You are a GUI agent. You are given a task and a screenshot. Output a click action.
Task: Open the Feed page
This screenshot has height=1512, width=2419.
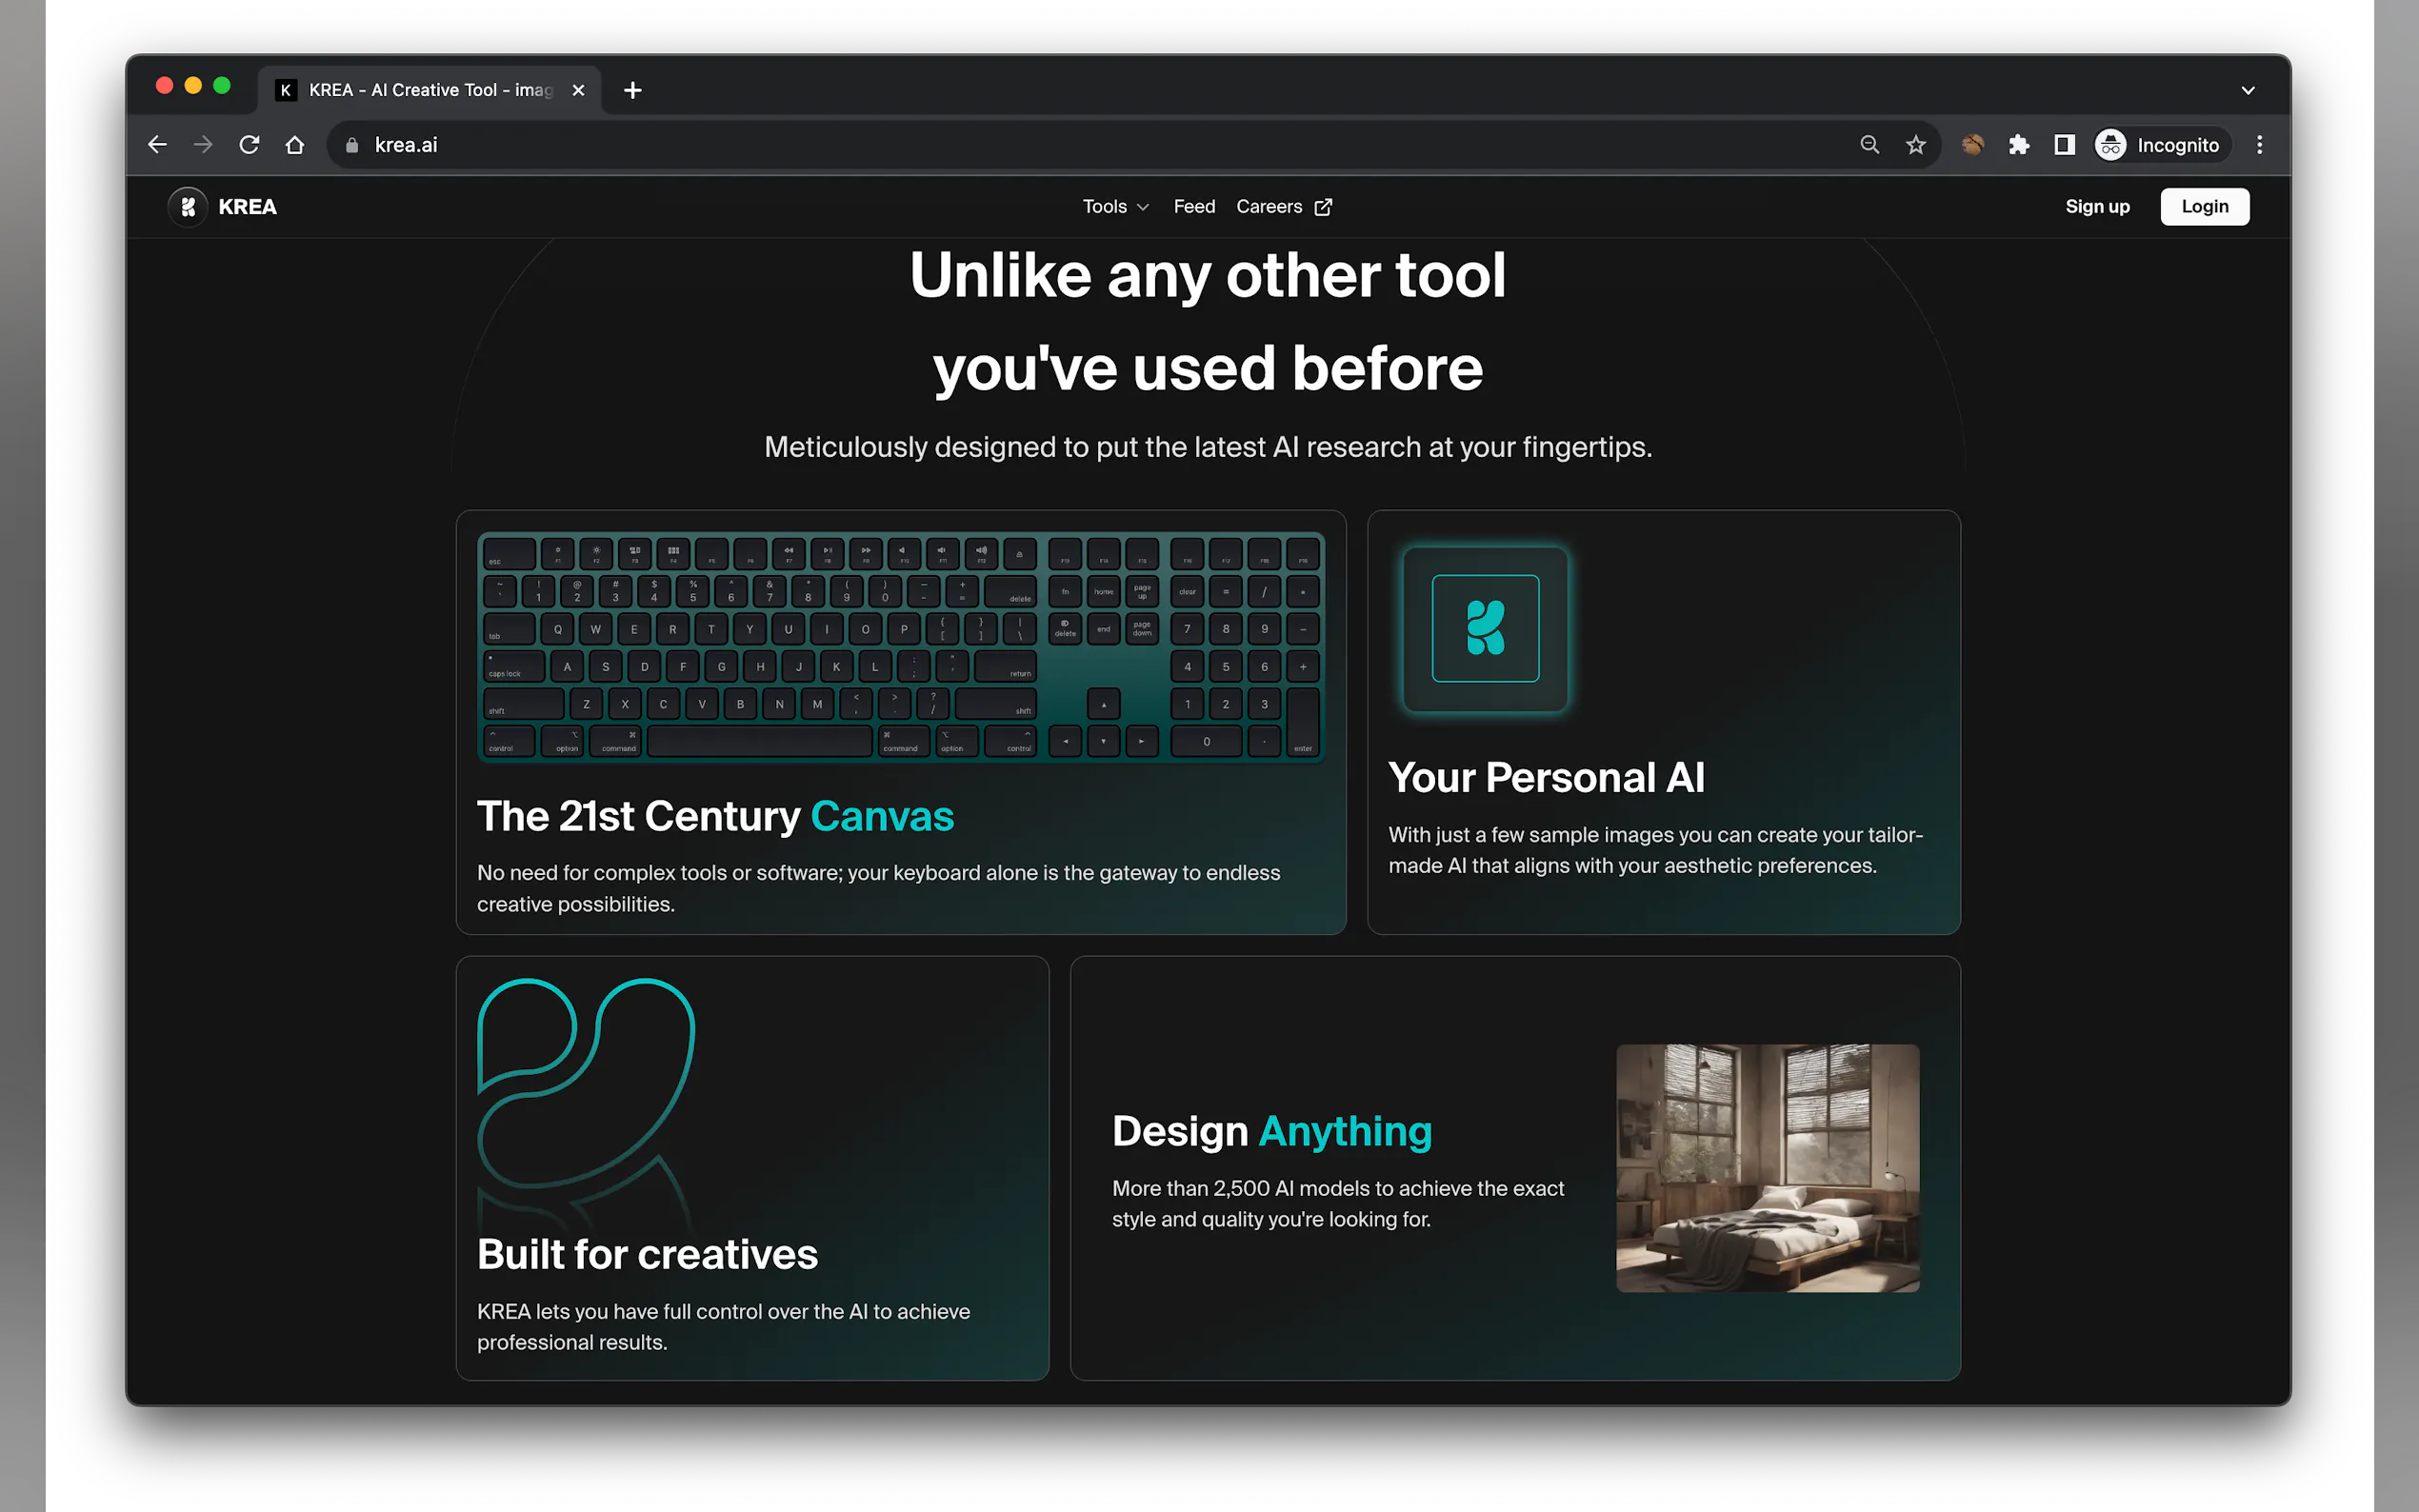[1194, 207]
